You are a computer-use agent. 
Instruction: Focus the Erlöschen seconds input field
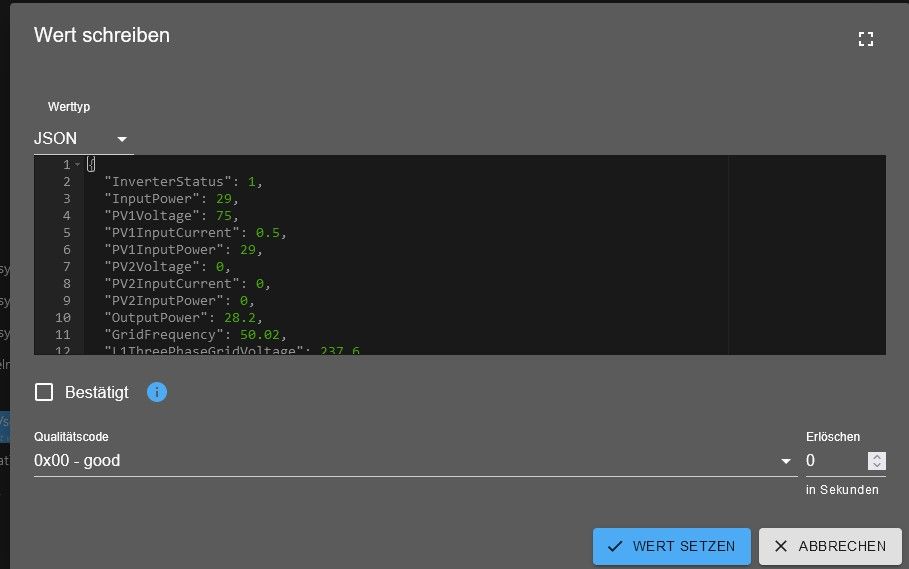[835, 461]
